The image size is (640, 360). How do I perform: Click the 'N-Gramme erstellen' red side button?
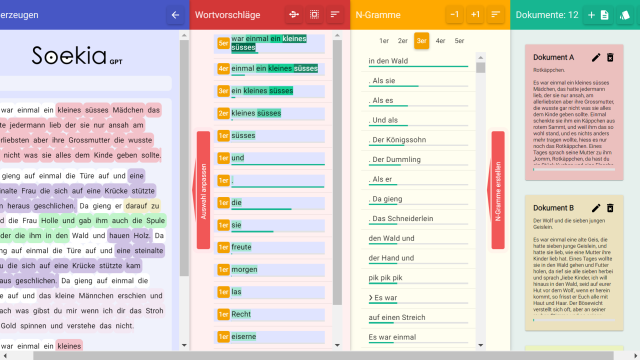[498, 190]
